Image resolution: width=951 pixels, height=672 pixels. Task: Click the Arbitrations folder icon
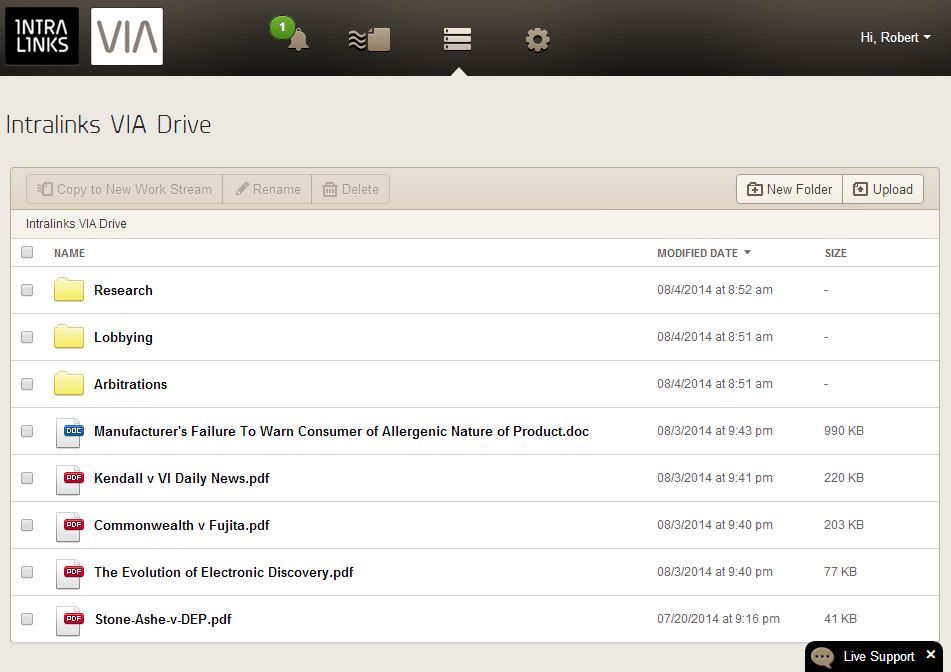click(69, 384)
